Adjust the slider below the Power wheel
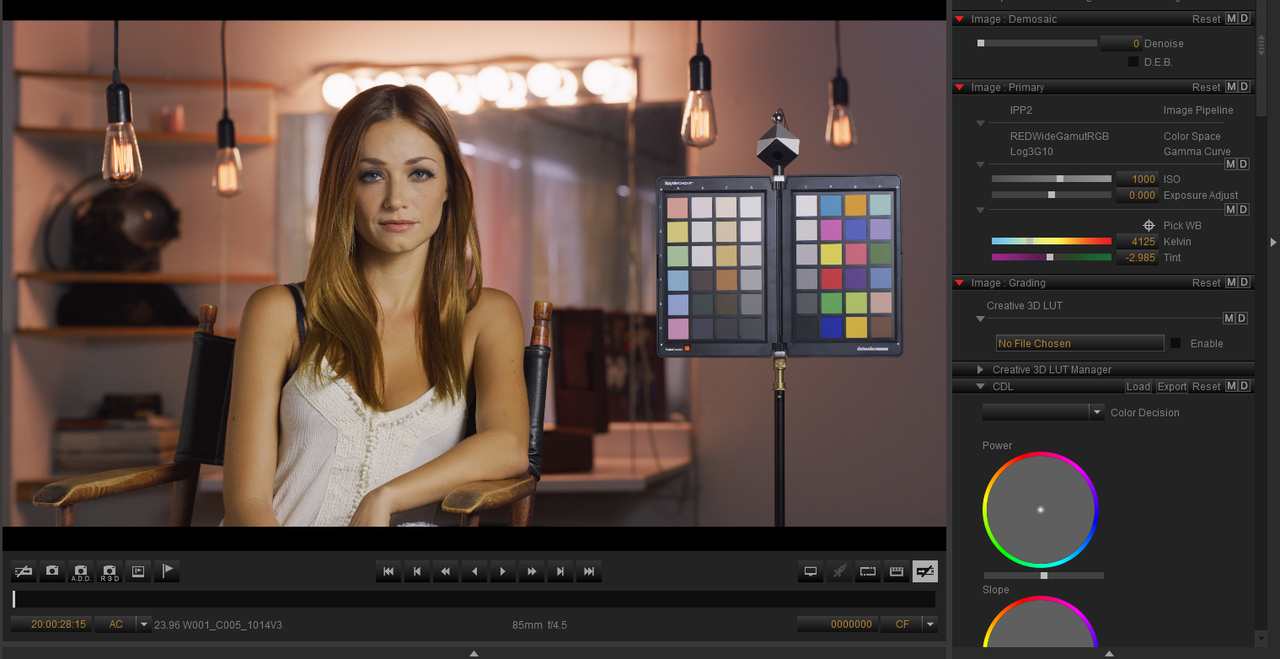Viewport: 1280px width, 659px height. (1044, 576)
